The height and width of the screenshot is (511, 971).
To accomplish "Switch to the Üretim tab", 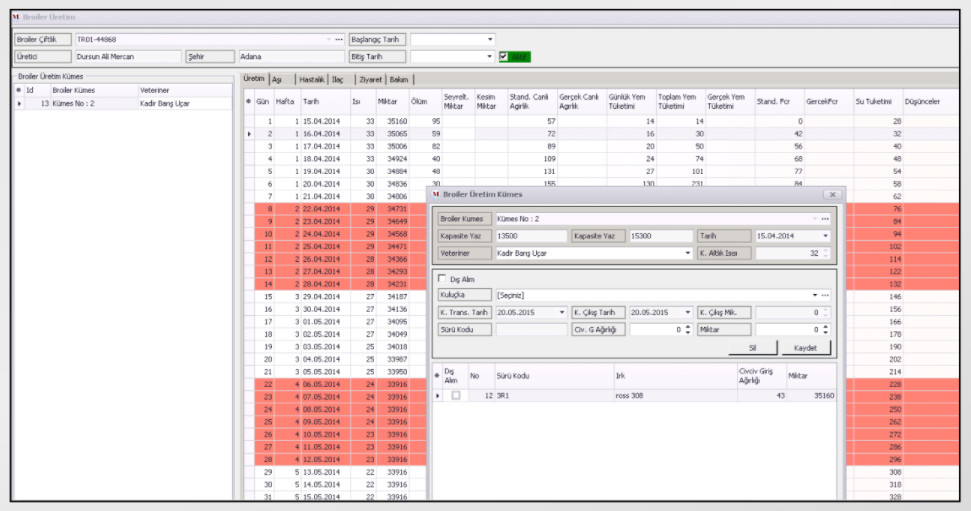I will (x=253, y=79).
